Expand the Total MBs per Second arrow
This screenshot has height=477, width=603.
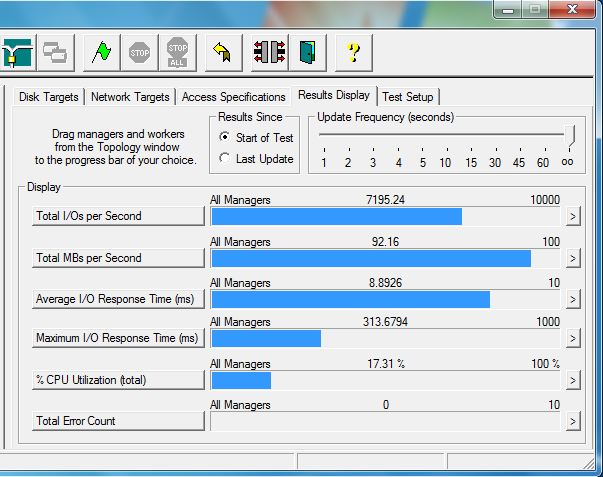coord(573,258)
